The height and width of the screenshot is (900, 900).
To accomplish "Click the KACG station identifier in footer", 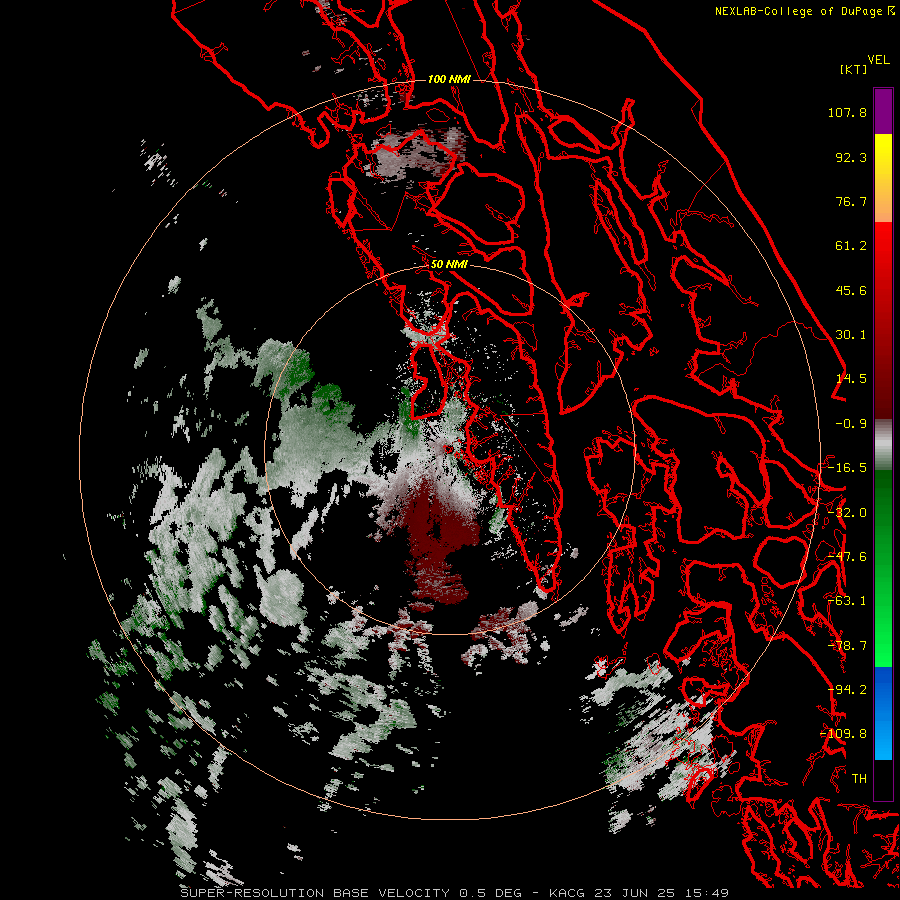I will pyautogui.click(x=567, y=893).
